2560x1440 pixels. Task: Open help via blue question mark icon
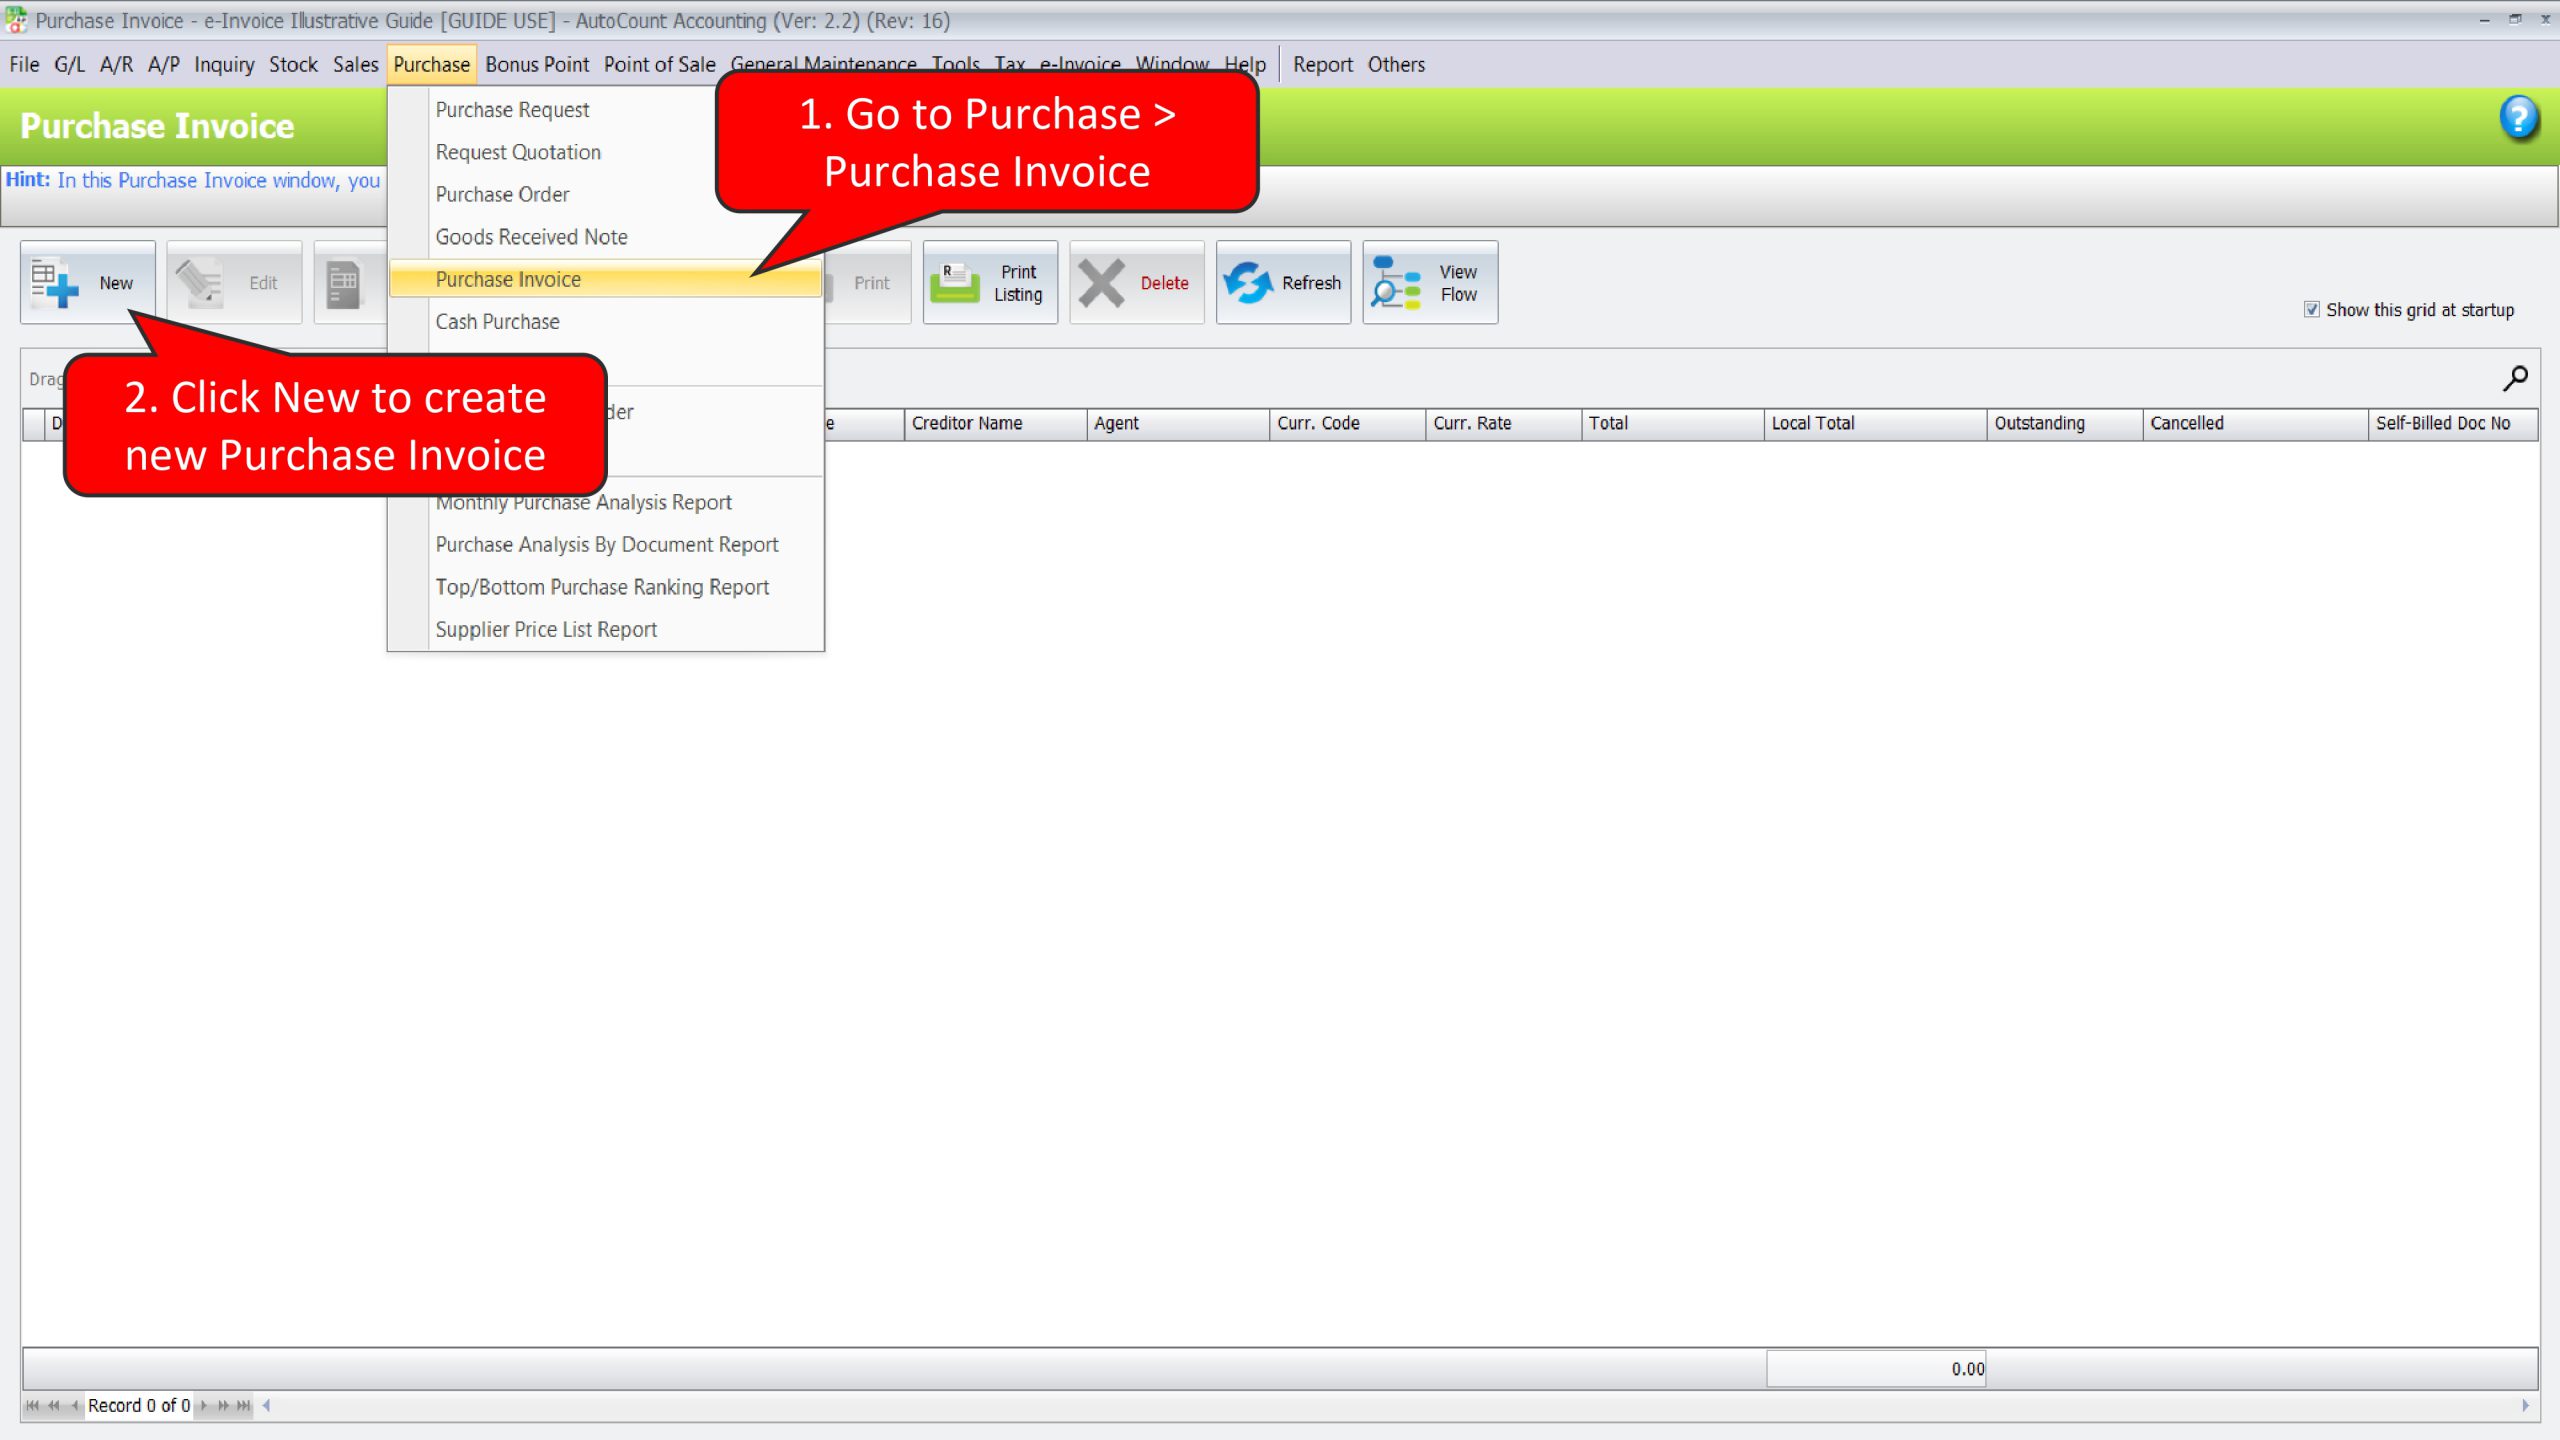click(x=2518, y=118)
